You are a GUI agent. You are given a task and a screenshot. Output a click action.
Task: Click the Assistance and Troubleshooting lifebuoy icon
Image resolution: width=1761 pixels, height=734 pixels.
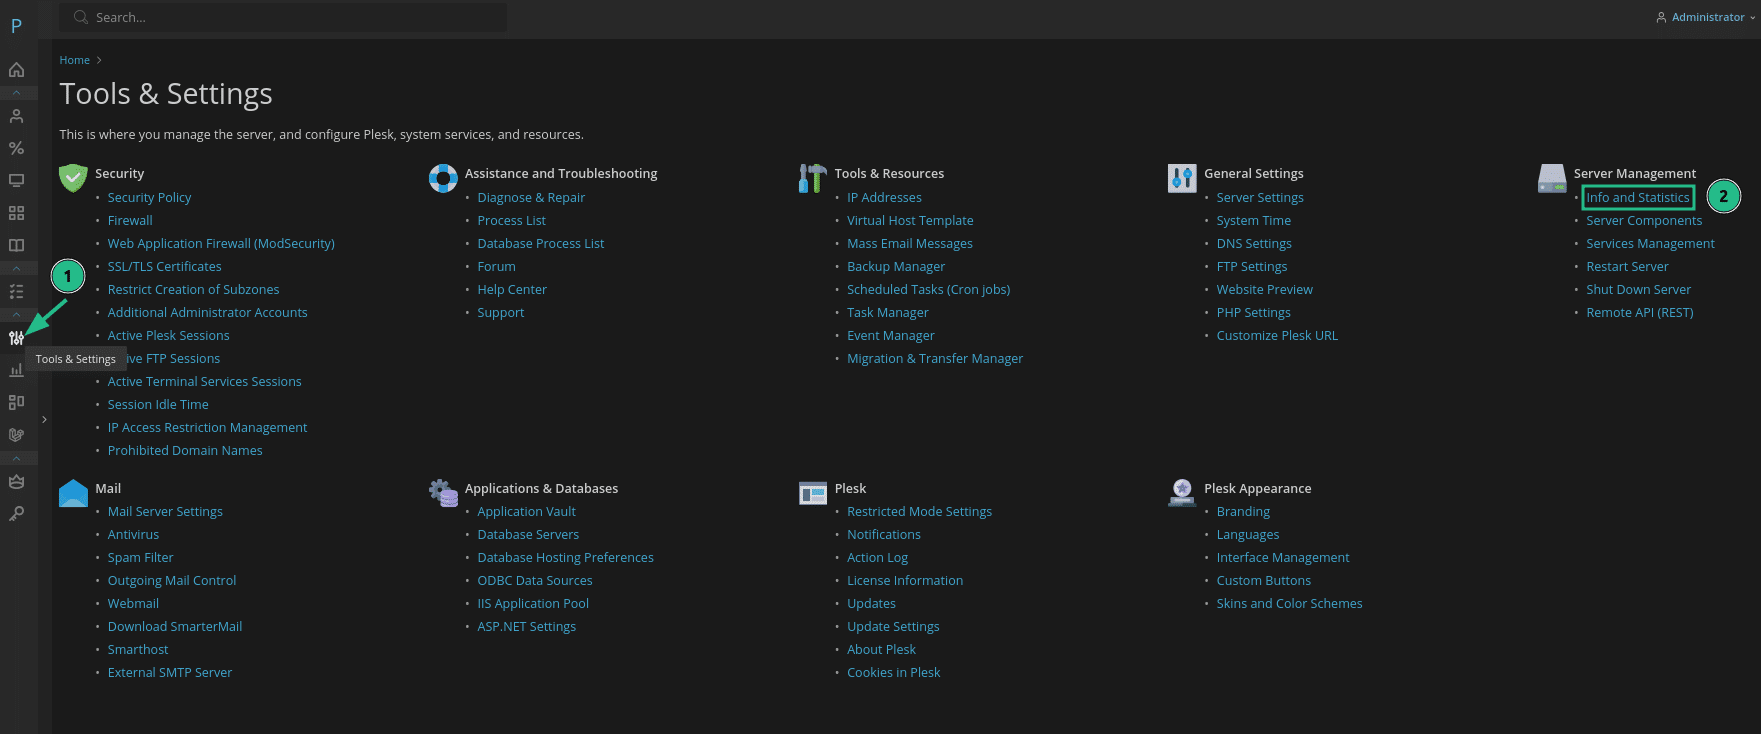[x=443, y=178]
